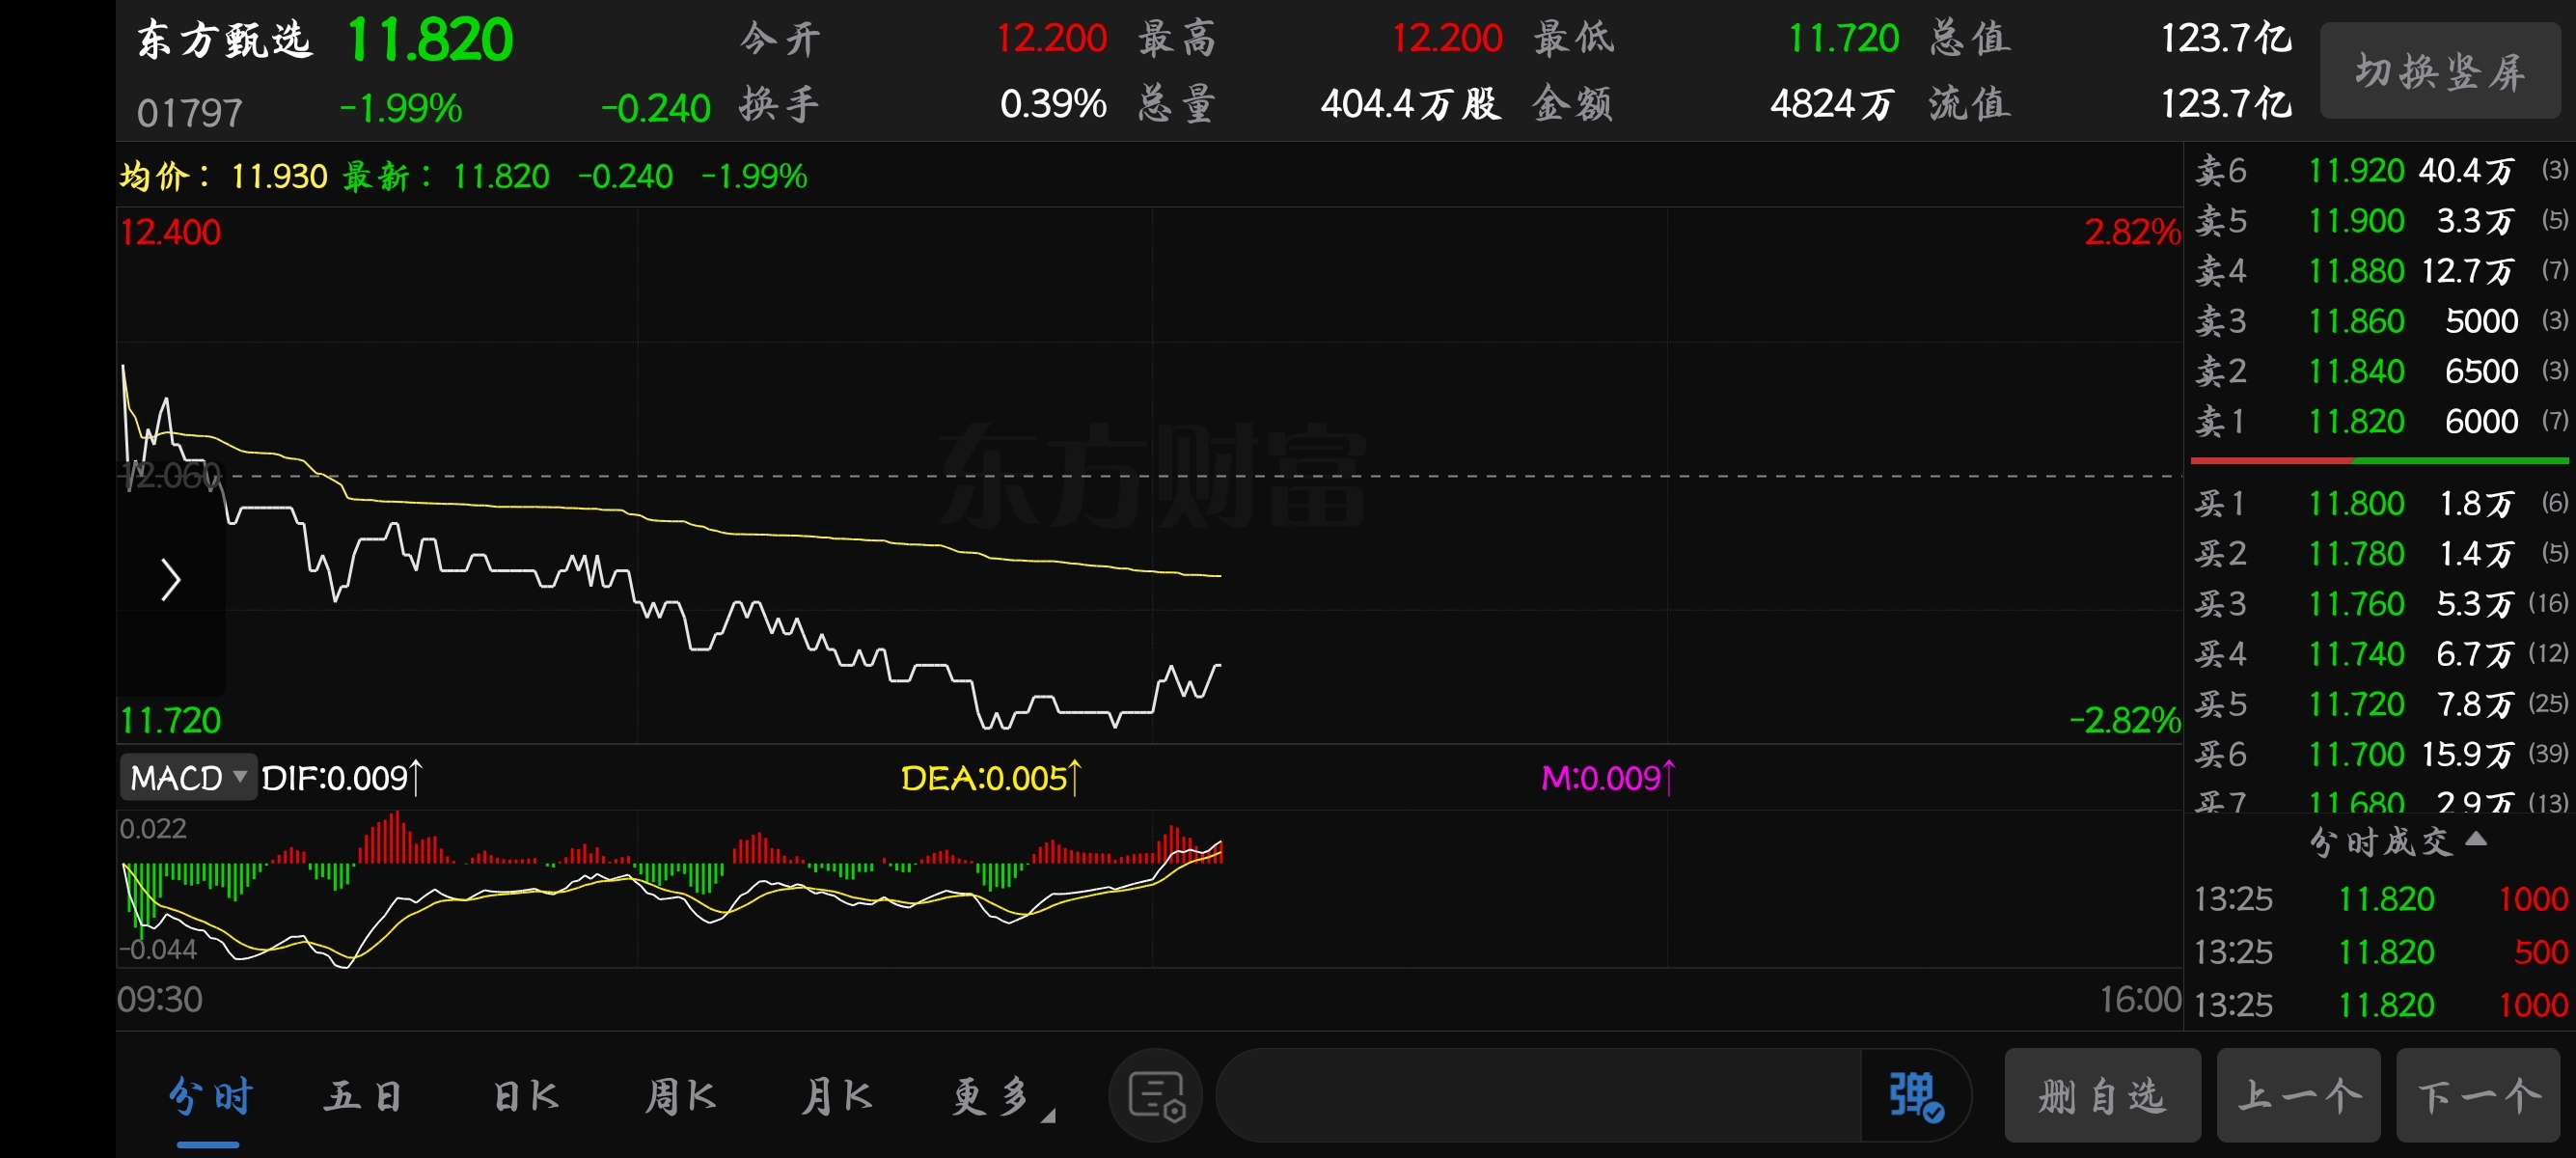Tap the stock code 01797
This screenshot has width=2576, height=1158.
click(189, 113)
